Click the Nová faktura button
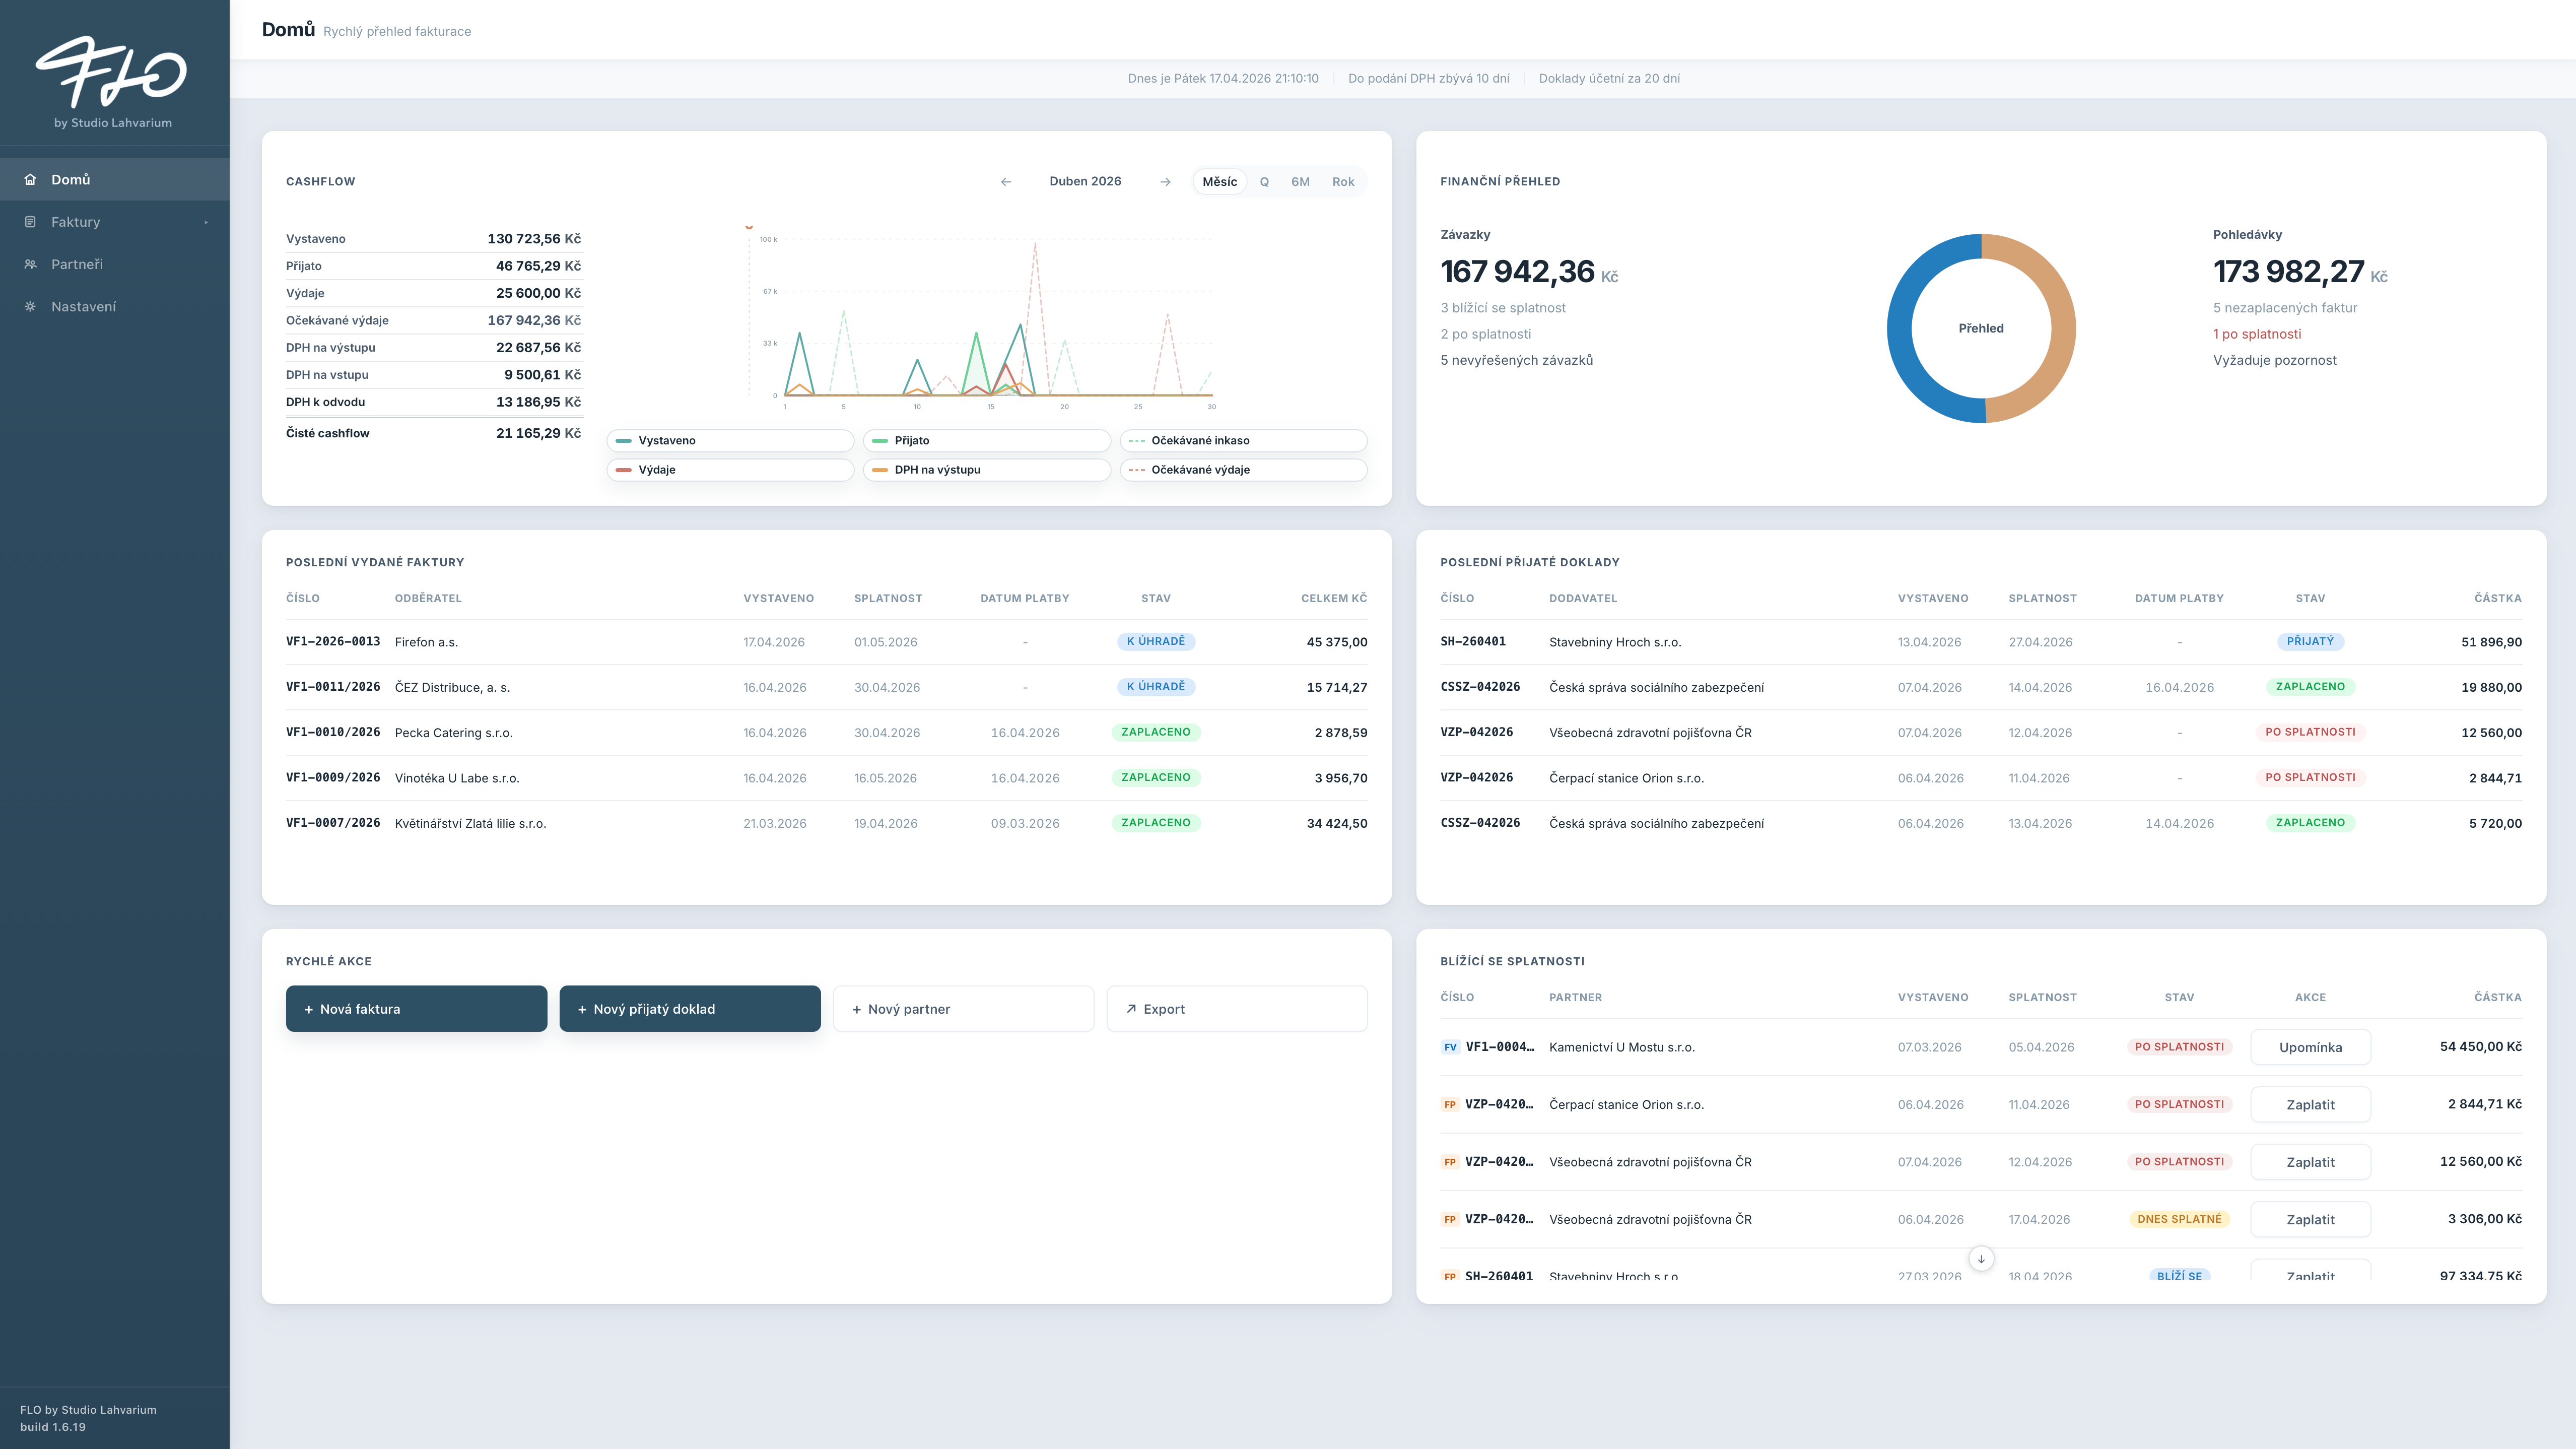 click(x=416, y=1009)
